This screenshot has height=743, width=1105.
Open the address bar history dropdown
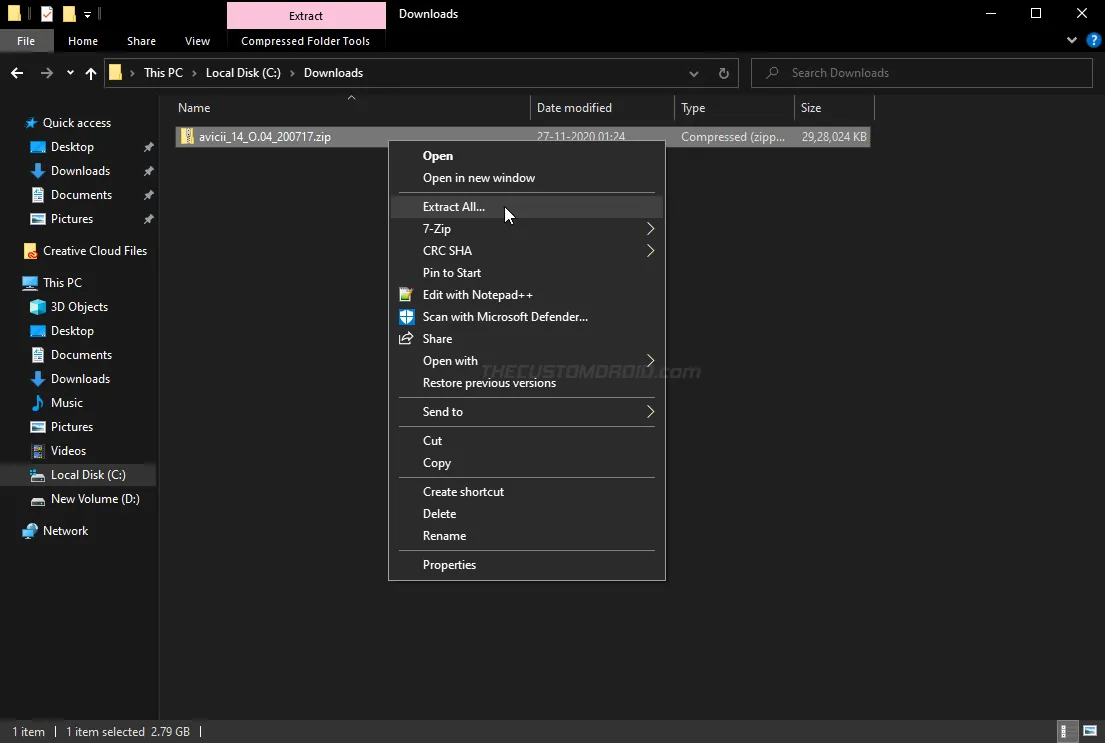point(694,73)
